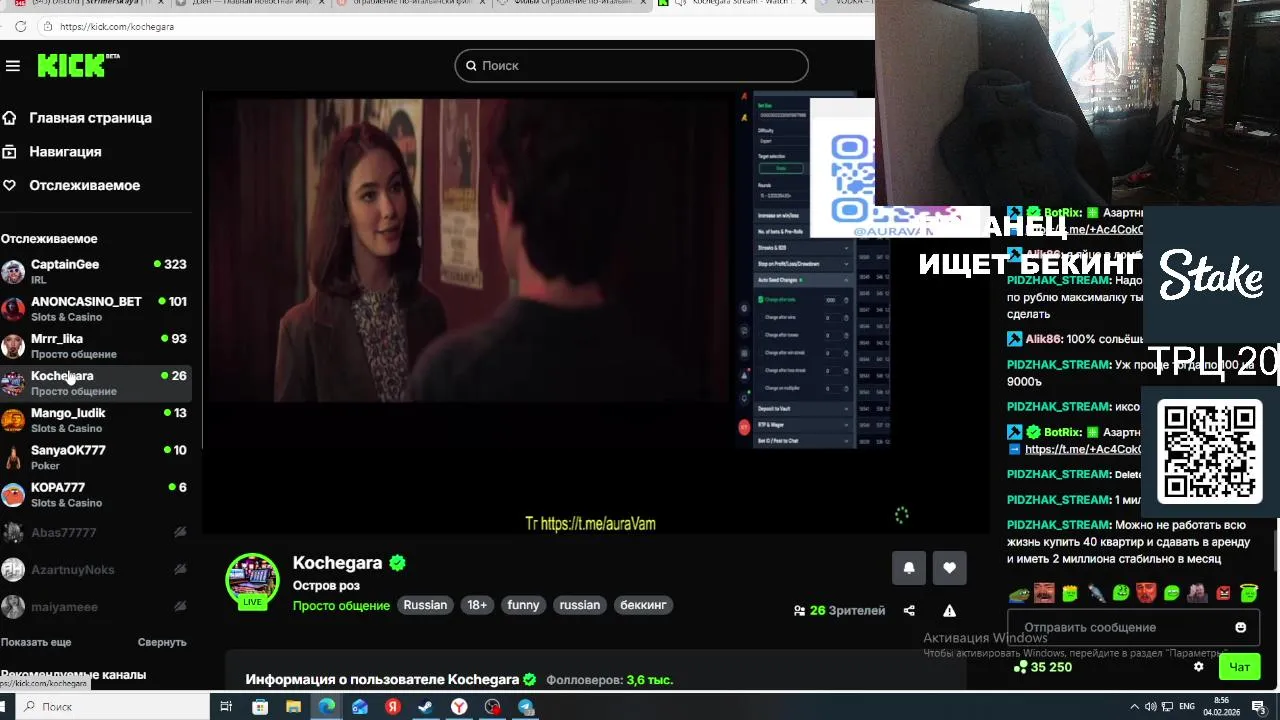1280x720 pixels.
Task: Open ANONCASINO_BET channel in sidebar
Action: click(x=95, y=308)
